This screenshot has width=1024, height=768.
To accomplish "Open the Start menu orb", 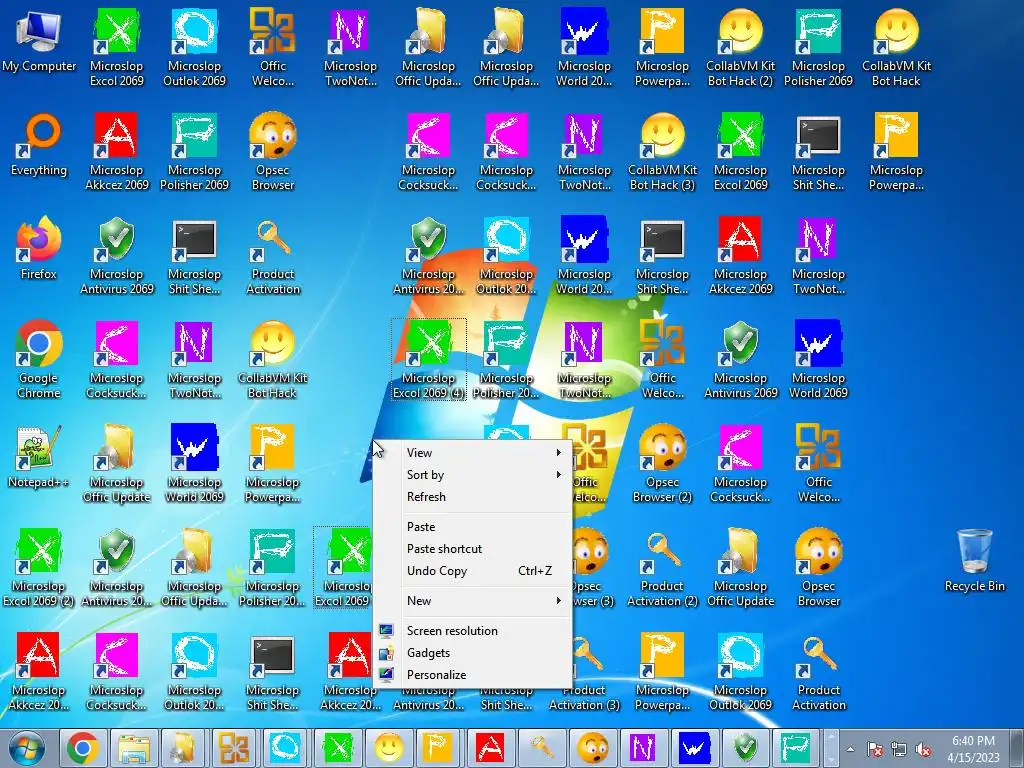I will (x=26, y=748).
